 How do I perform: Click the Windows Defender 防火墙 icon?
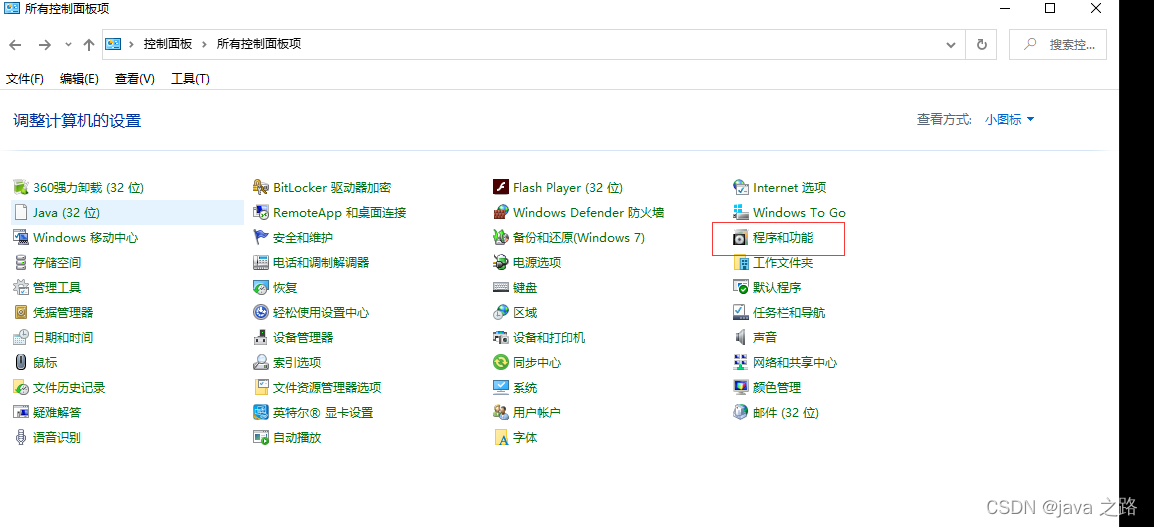[501, 213]
